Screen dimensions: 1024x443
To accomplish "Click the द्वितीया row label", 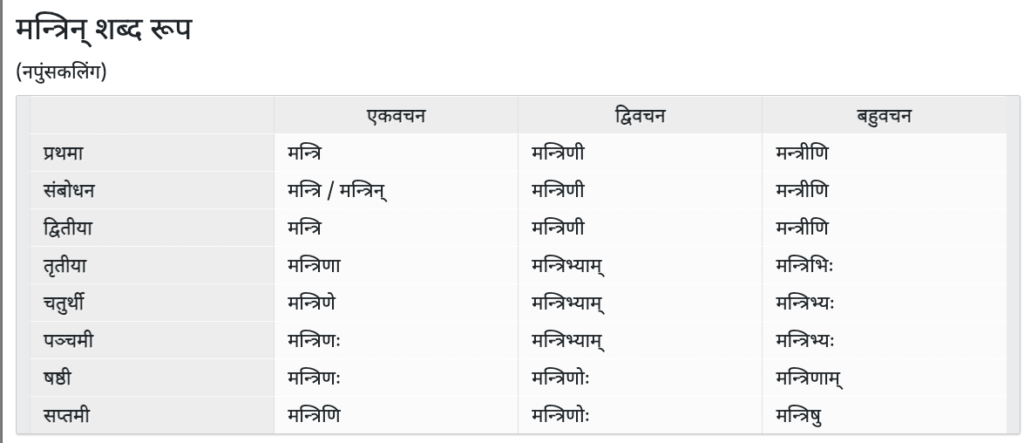I will point(68,228).
